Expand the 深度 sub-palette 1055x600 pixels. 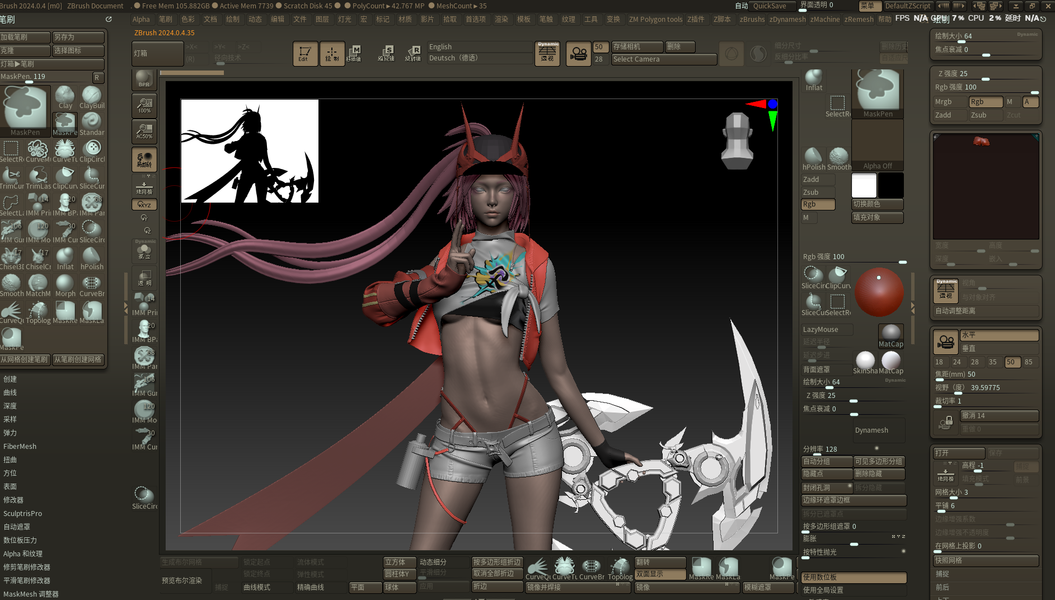(10, 406)
